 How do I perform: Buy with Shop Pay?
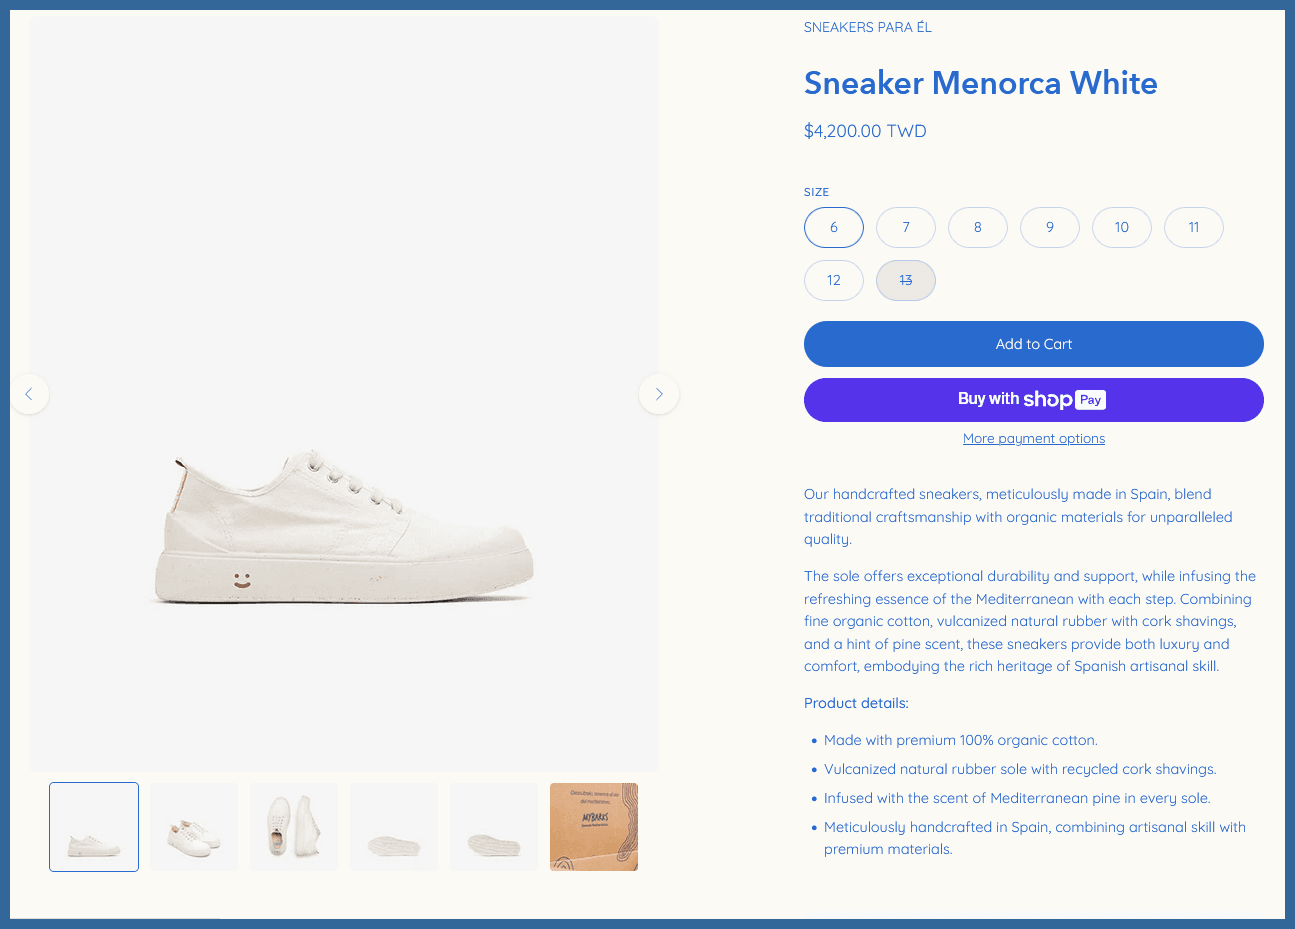[1034, 400]
